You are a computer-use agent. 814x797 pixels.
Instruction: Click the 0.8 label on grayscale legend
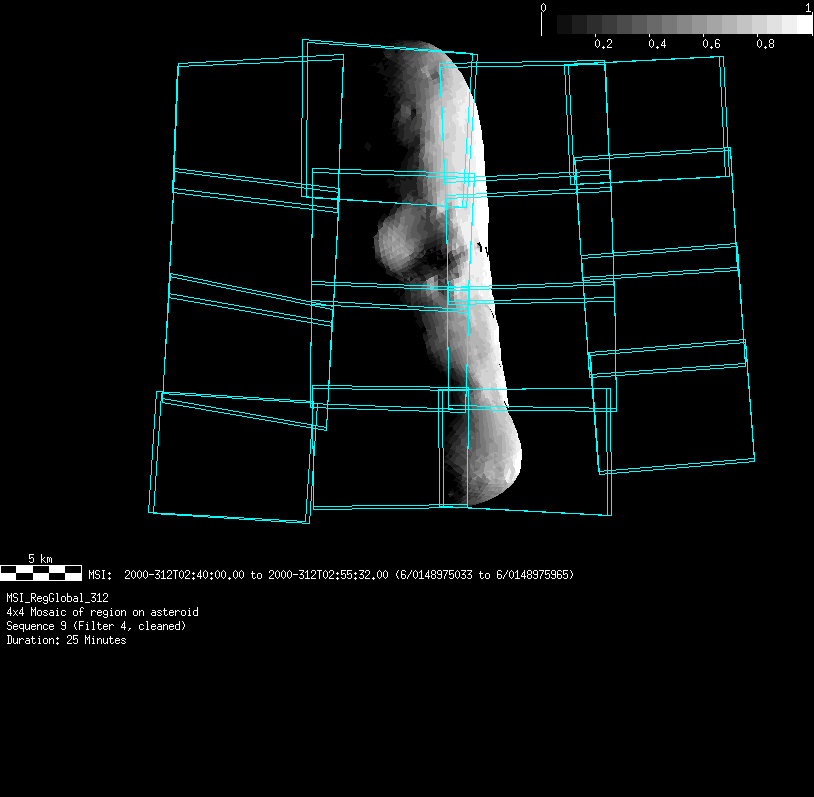pyautogui.click(x=765, y=45)
